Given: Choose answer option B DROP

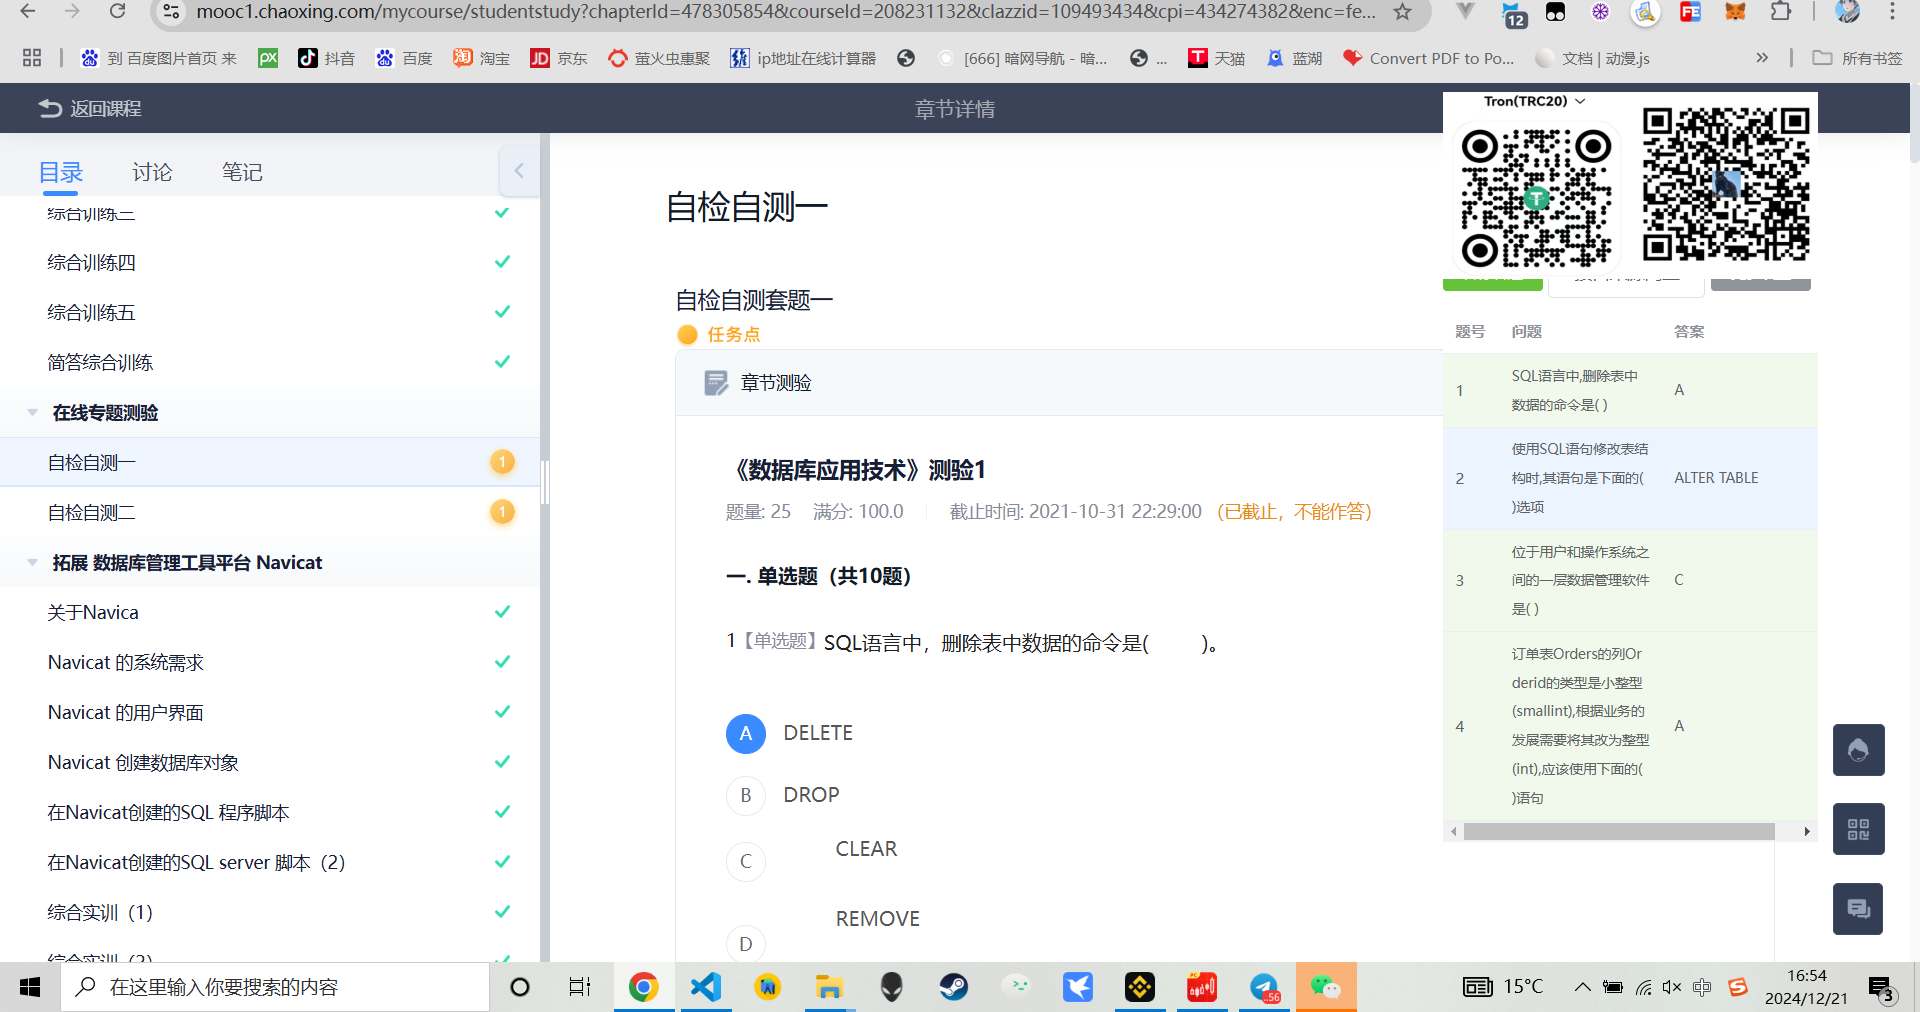Looking at the screenshot, I should (746, 795).
